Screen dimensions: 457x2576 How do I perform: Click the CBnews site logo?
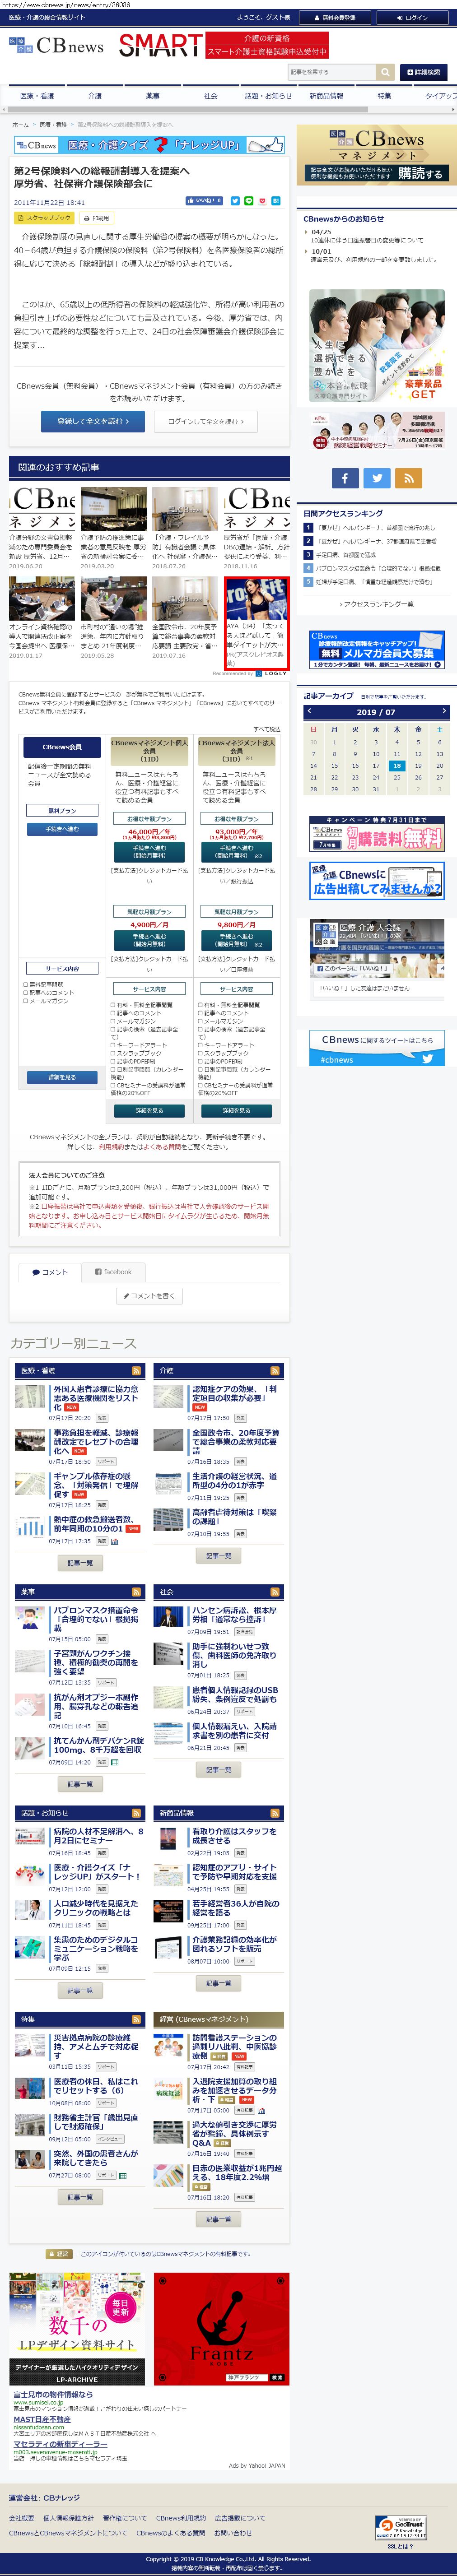click(57, 45)
